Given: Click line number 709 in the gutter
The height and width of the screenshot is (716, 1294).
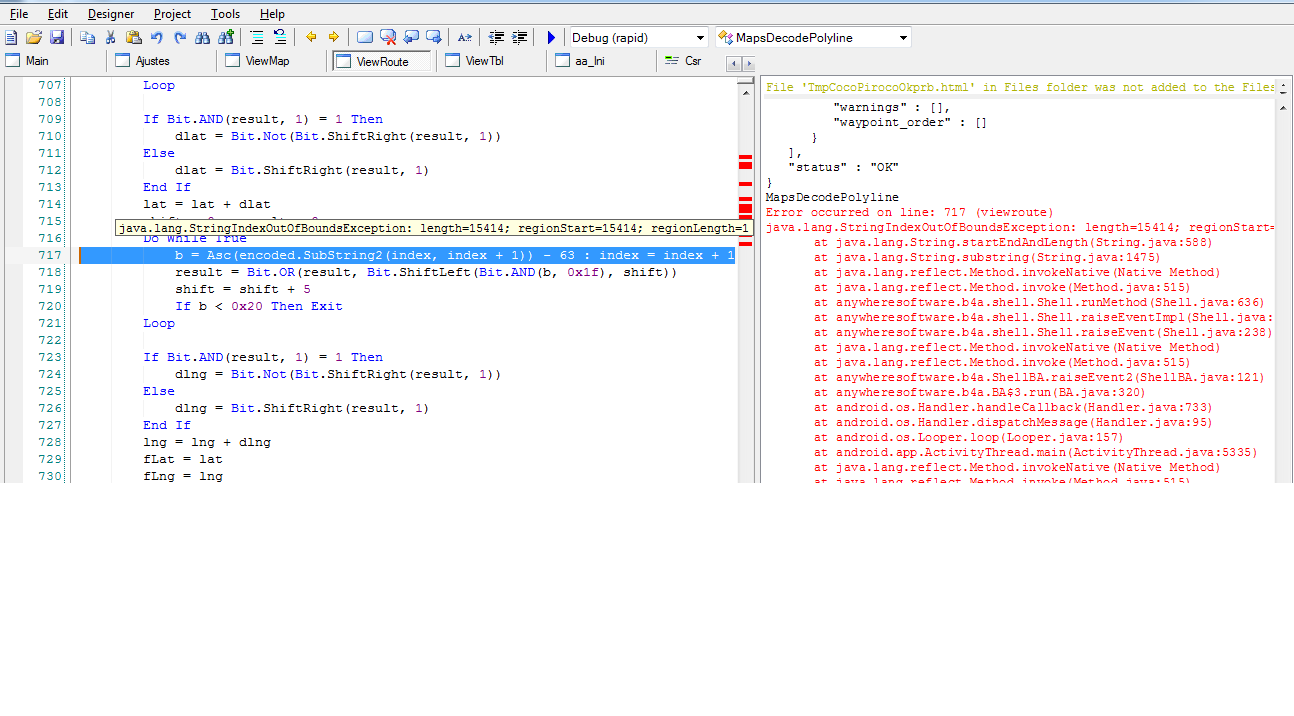Looking at the screenshot, I should pos(50,119).
